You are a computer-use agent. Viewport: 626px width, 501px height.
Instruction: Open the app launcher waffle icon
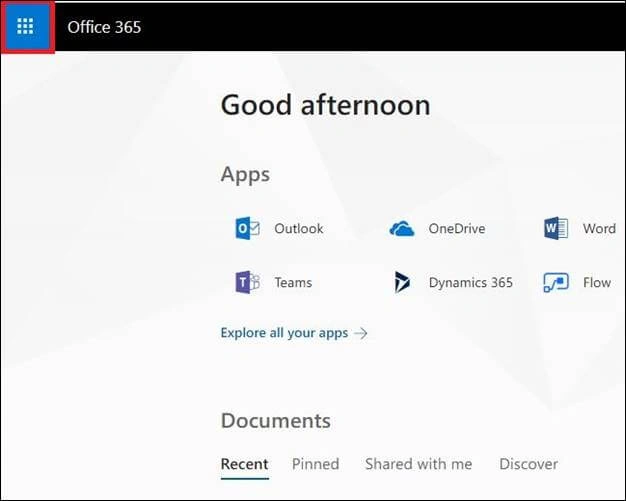(25, 26)
